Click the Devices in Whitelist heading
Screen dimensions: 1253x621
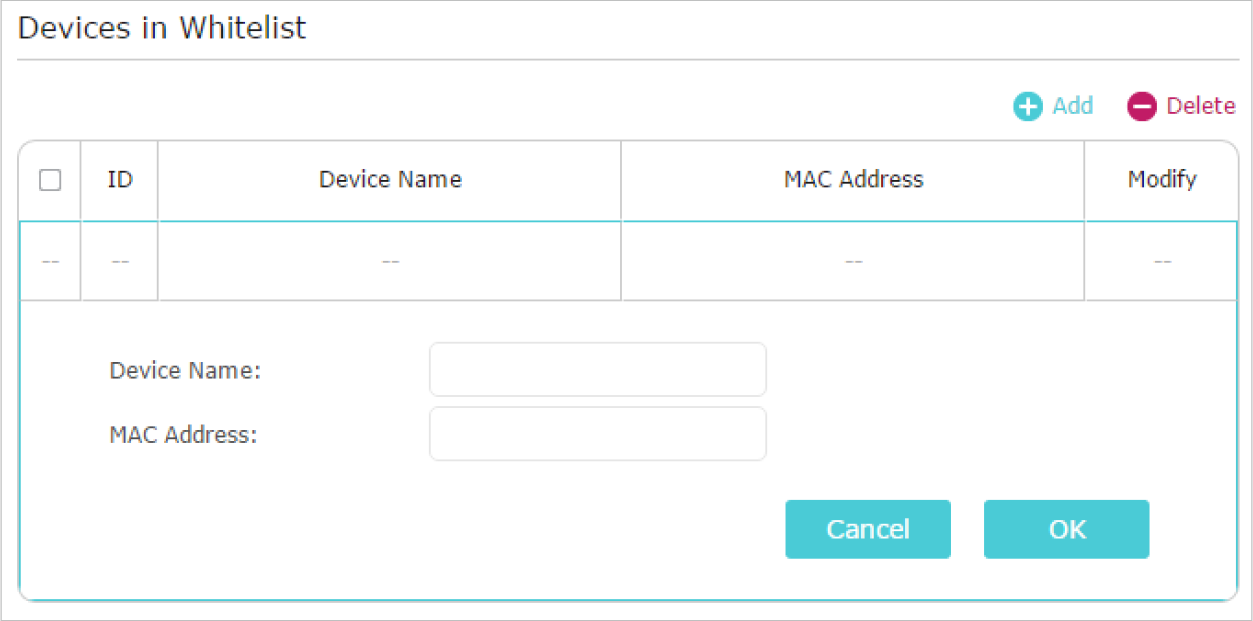pos(162,28)
